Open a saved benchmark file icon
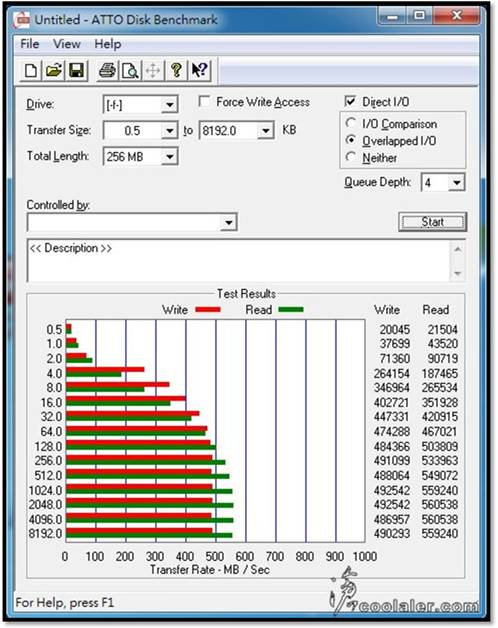498x628 pixels. coord(54,71)
